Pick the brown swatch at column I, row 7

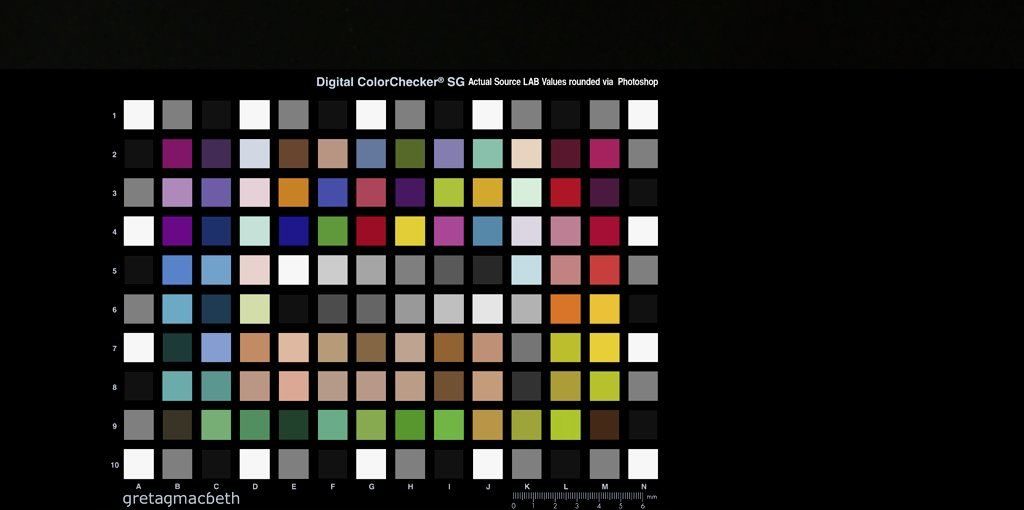[x=449, y=347]
